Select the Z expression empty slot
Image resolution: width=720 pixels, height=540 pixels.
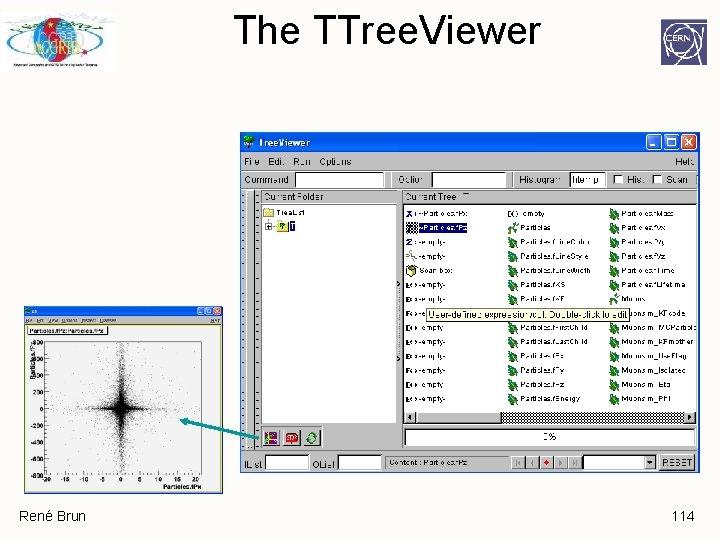[426, 242]
